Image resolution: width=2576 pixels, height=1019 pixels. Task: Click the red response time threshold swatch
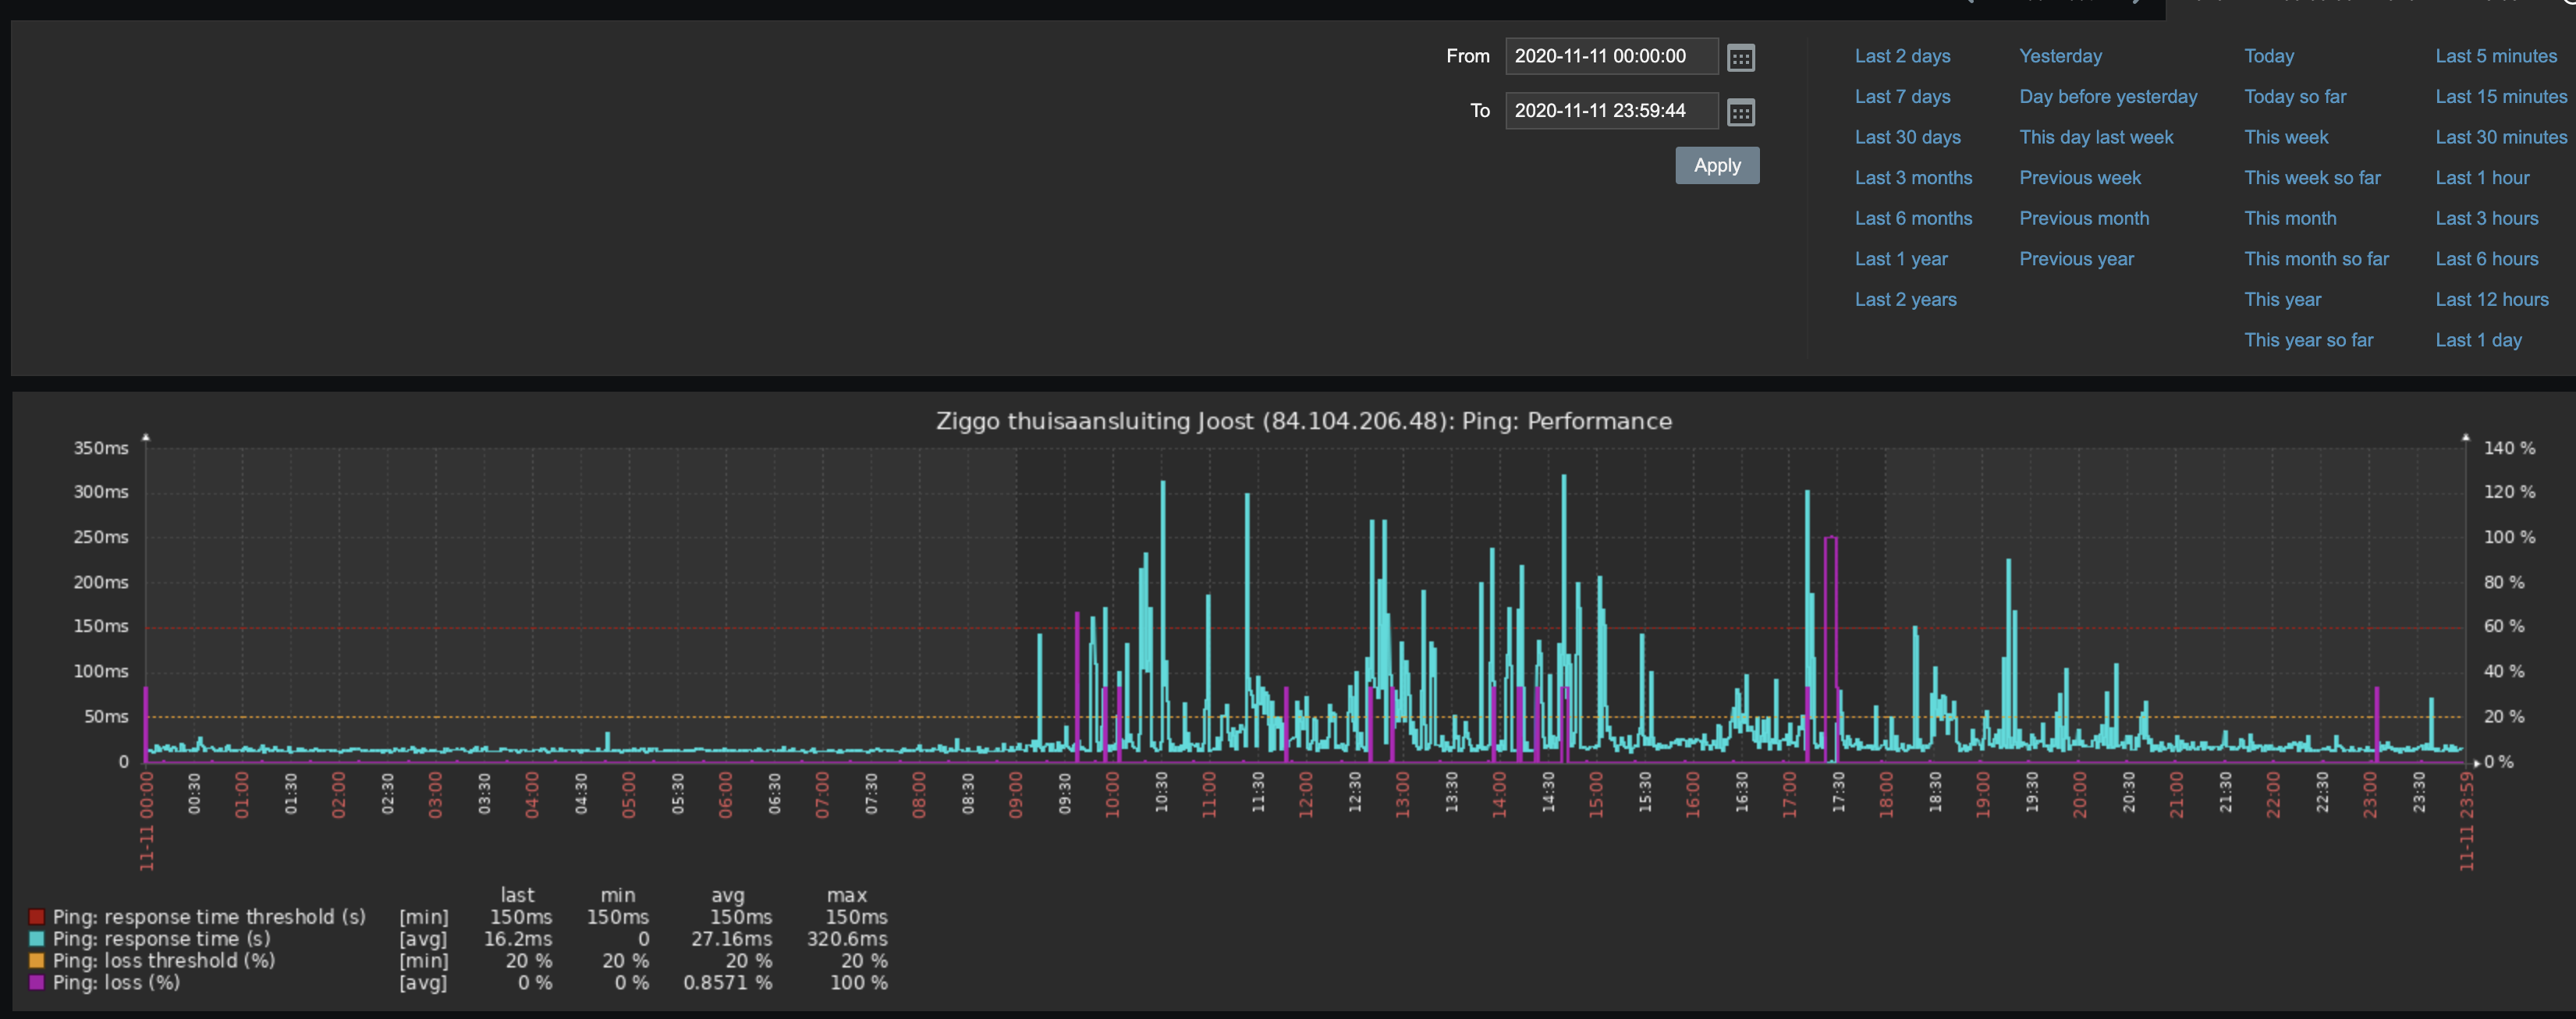[x=37, y=916]
